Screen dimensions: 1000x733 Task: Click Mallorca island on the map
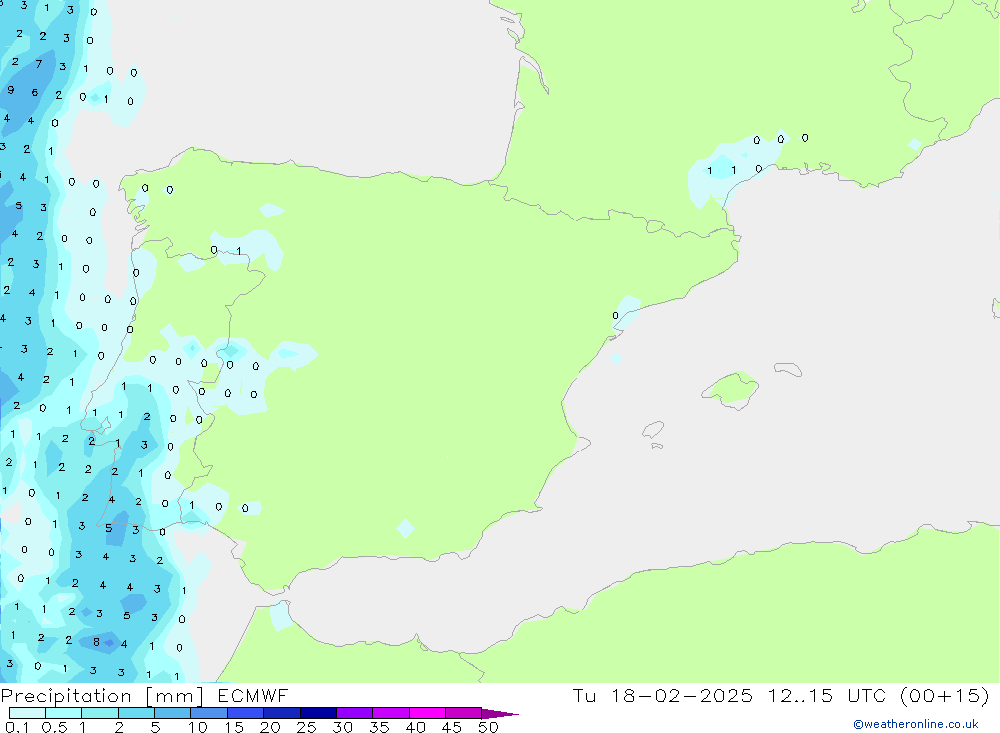pyautogui.click(x=730, y=388)
